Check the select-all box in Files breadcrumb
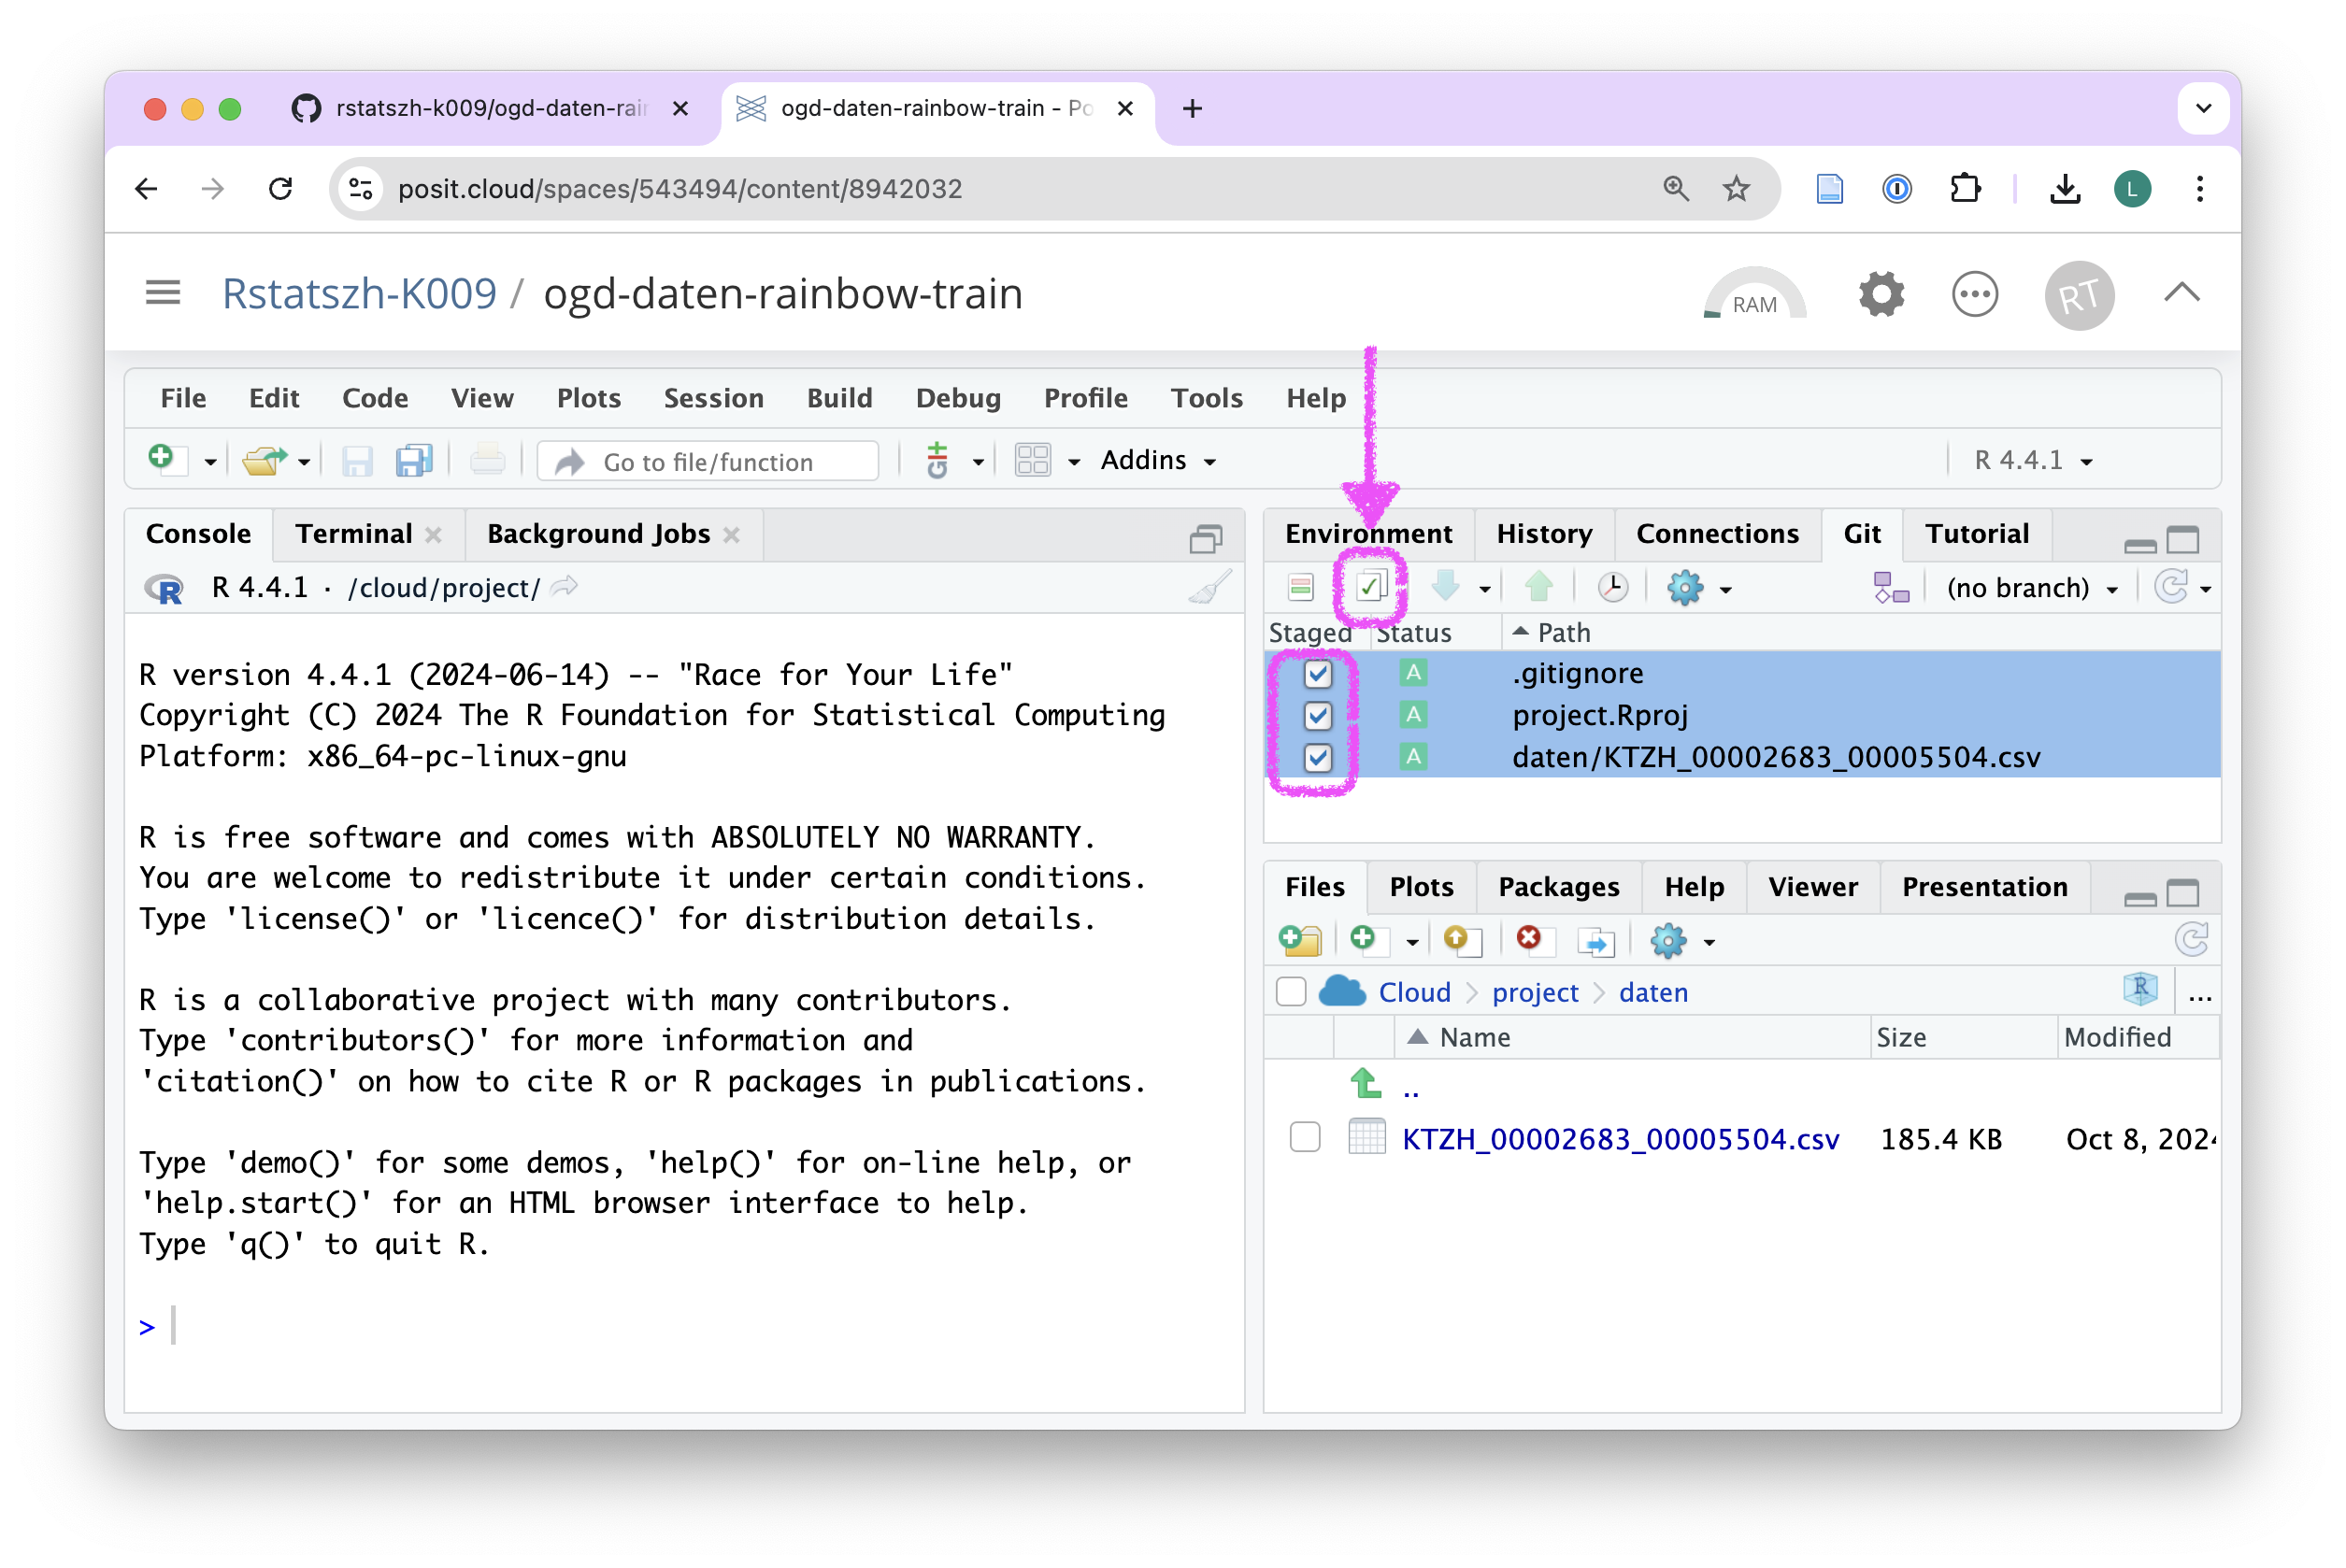This screenshot has height=1568, width=2346. point(1291,992)
